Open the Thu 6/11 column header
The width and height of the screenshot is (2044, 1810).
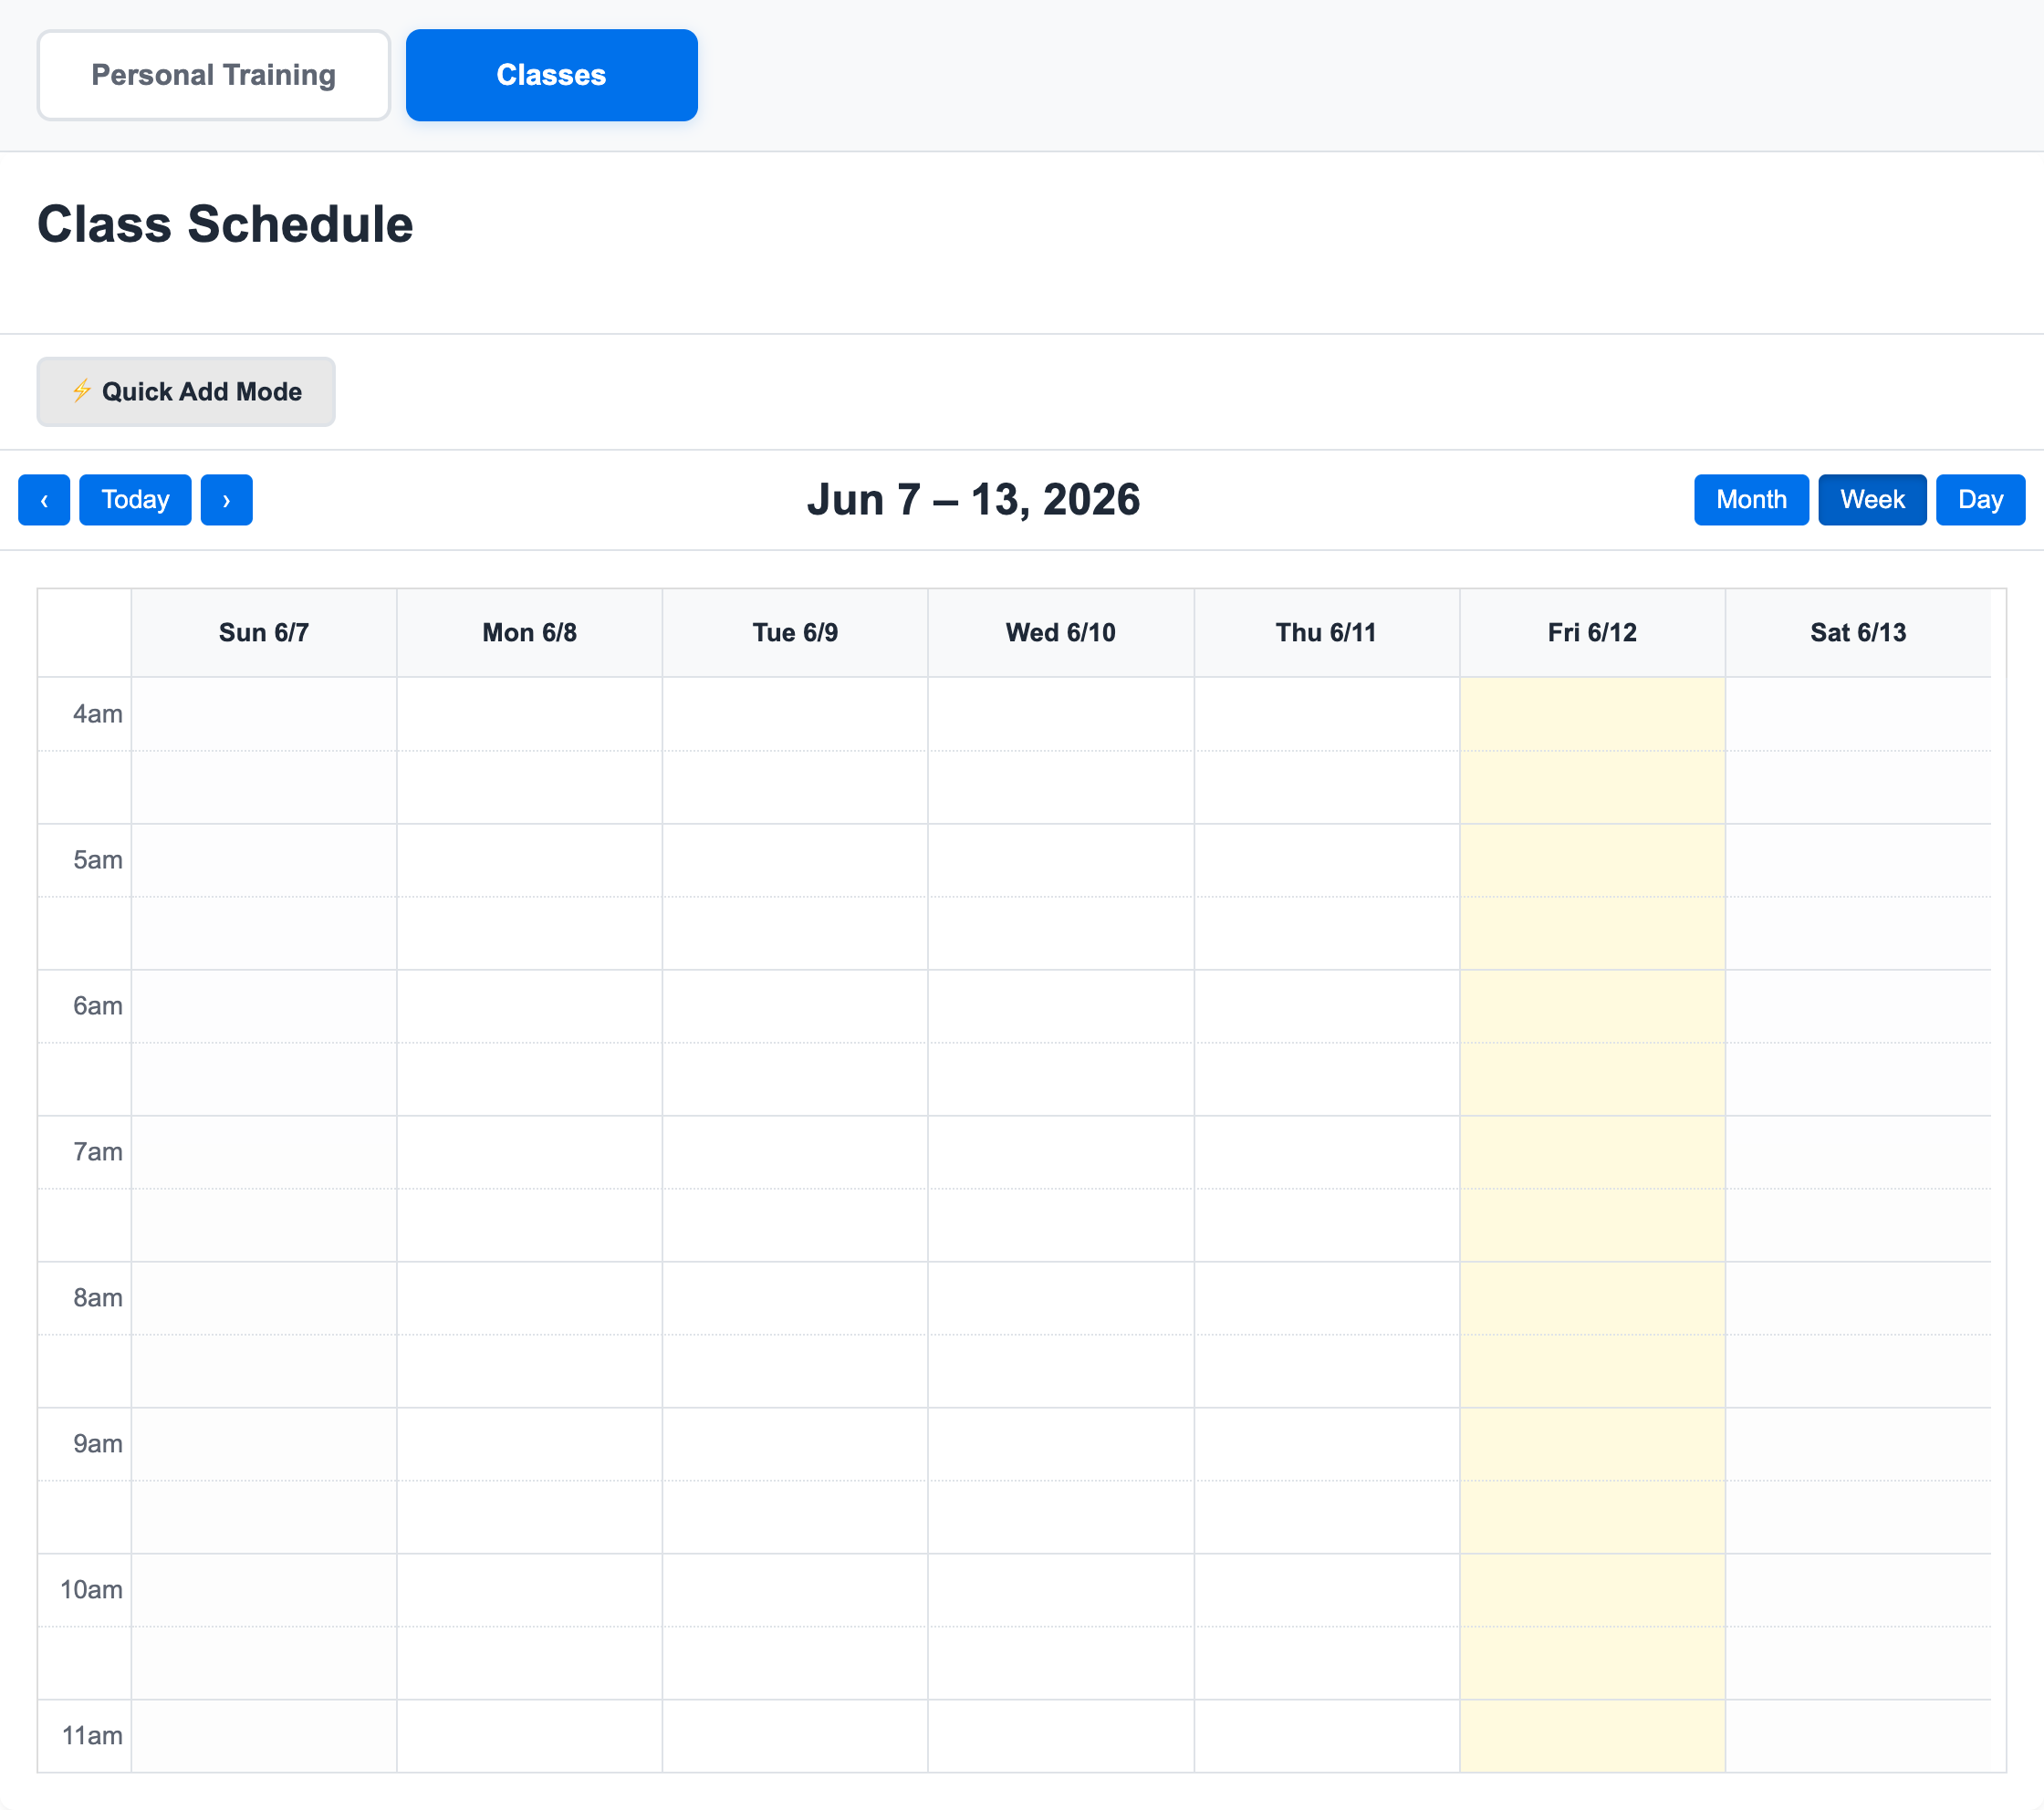pos(1326,632)
